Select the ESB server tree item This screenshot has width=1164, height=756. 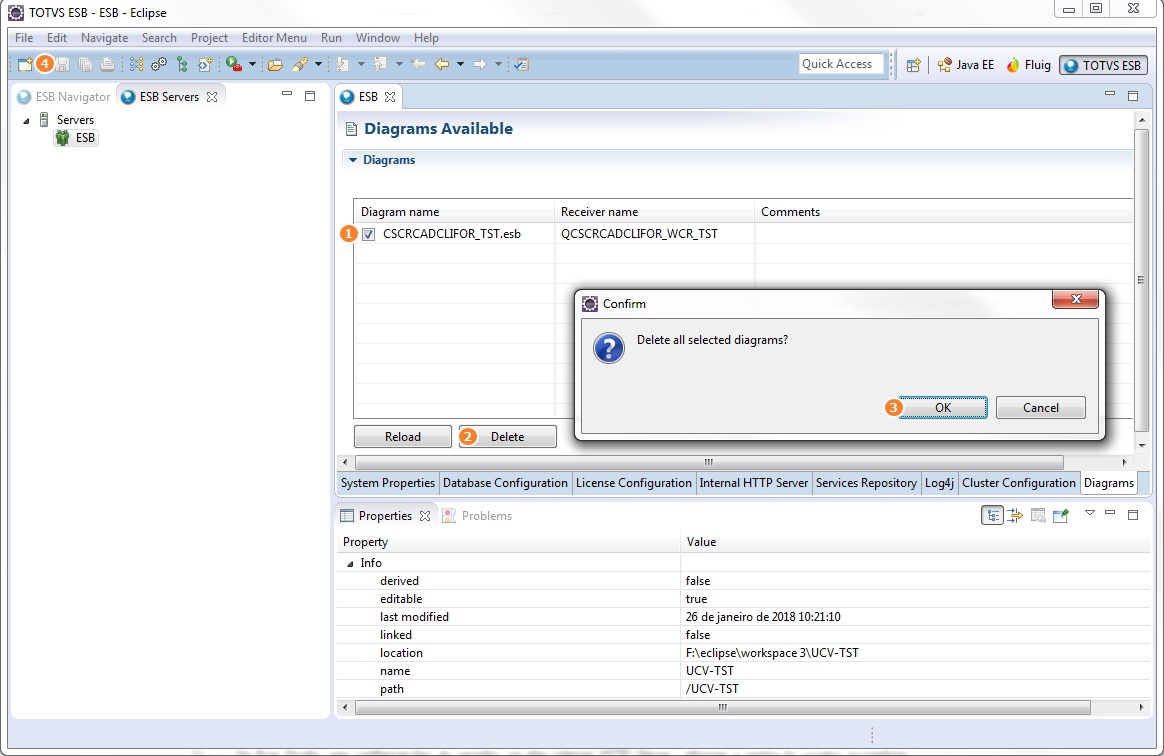(x=76, y=138)
